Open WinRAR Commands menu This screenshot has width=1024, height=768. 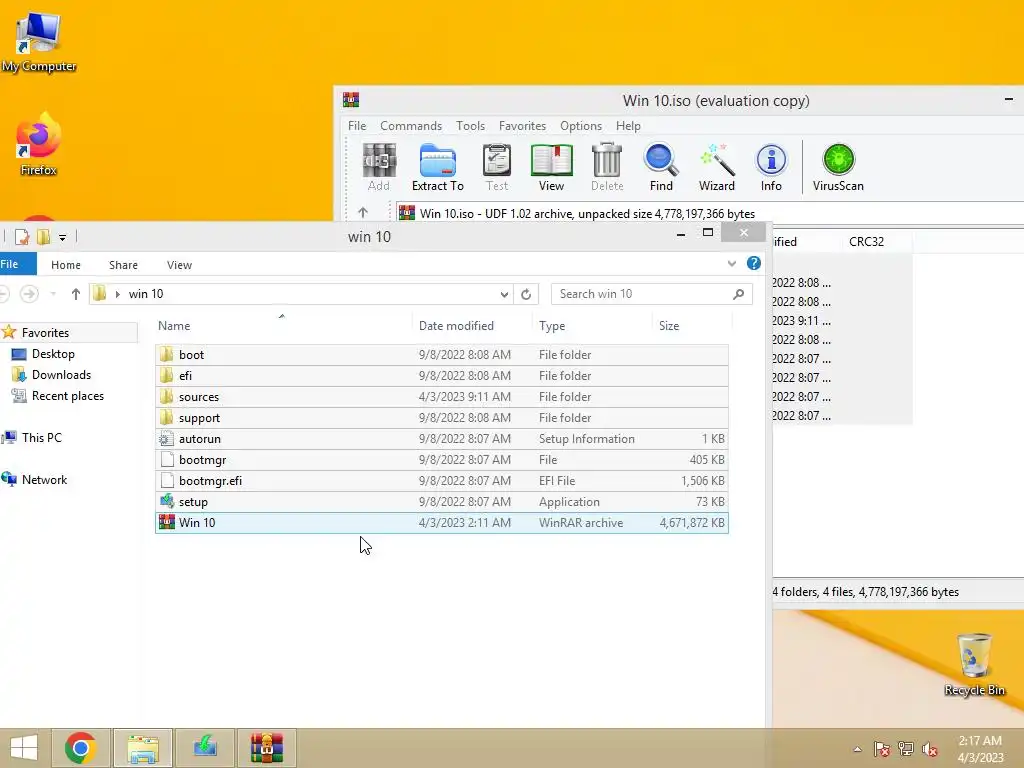(411, 125)
